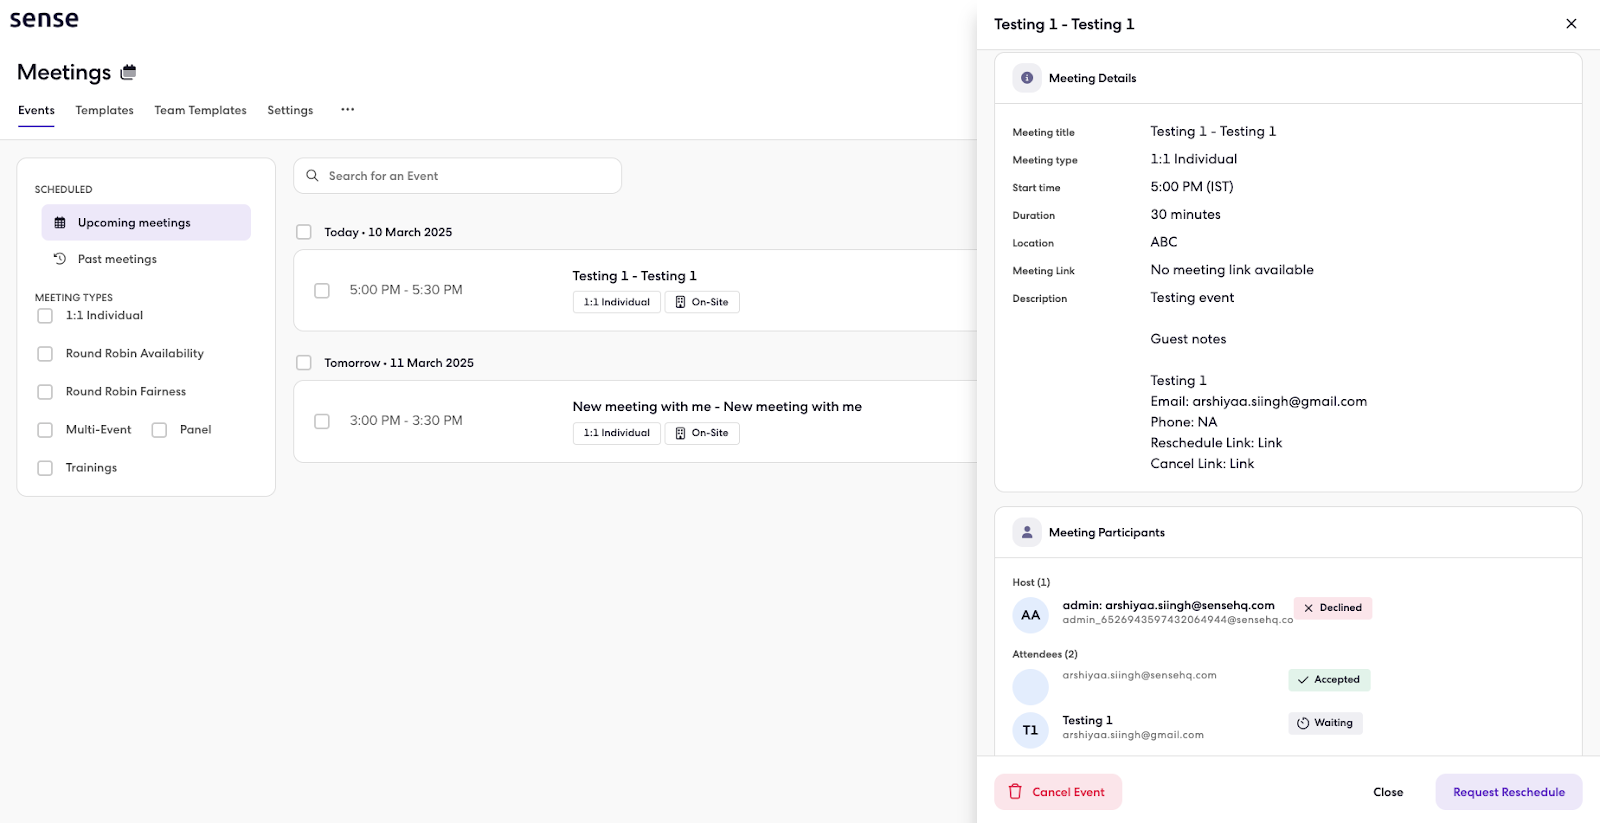Click the calendar icon beside Meetings title
The height and width of the screenshot is (823, 1600).
pyautogui.click(x=128, y=72)
